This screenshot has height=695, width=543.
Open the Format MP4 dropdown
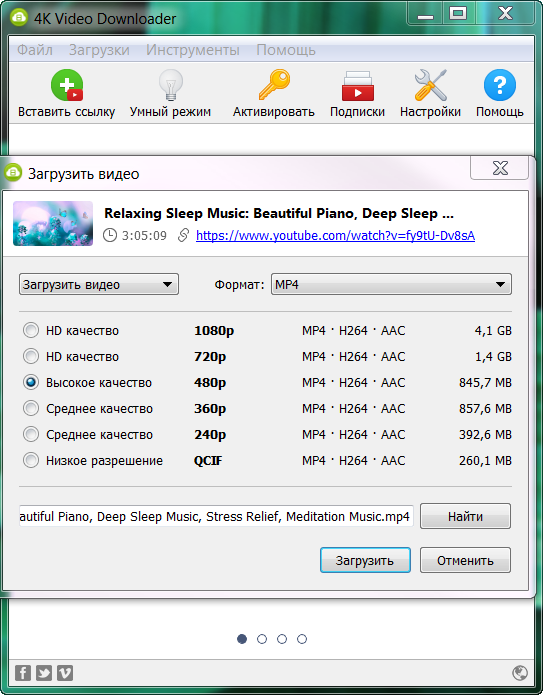[391, 284]
